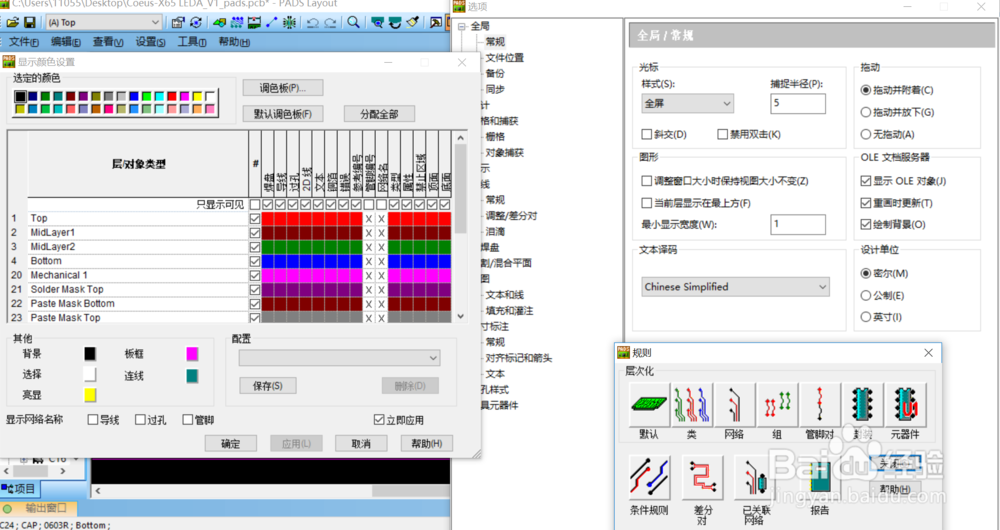Toggle Top layer visibility checkbox
1000x530 pixels.
click(x=254, y=218)
